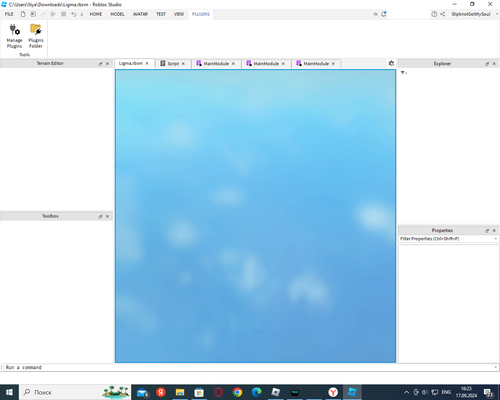
Task: Switch to the MODEL ribbon tab
Action: tap(117, 14)
